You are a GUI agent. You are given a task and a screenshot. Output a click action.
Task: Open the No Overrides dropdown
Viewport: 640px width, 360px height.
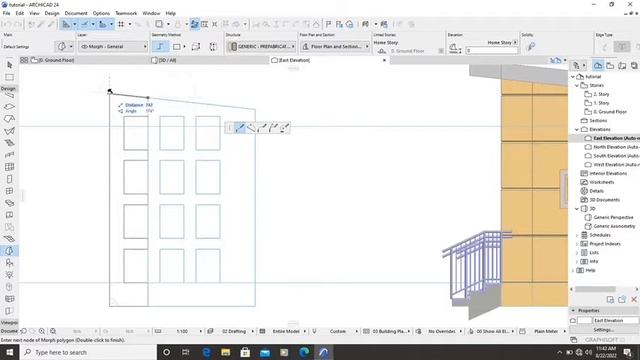[x=442, y=331]
